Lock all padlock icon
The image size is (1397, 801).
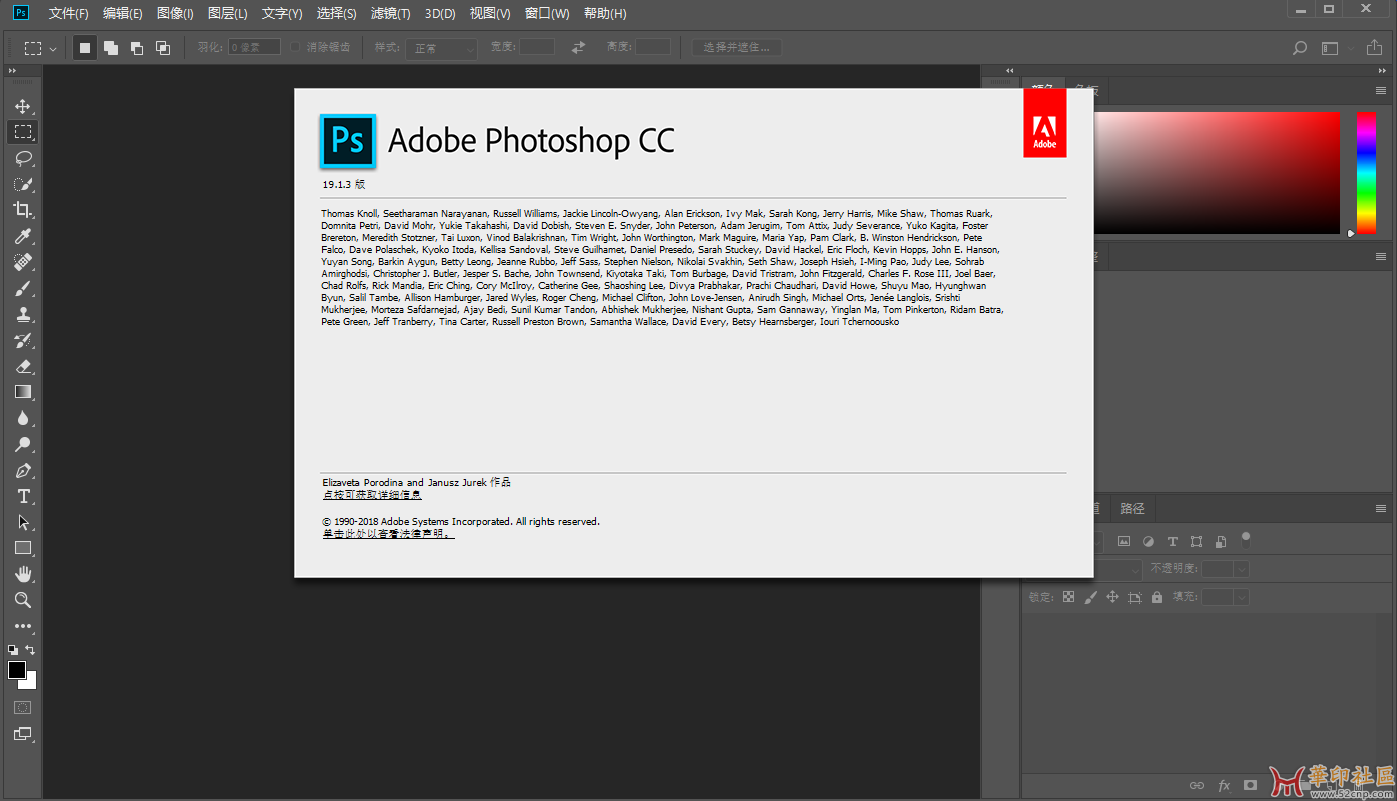pos(1157,597)
